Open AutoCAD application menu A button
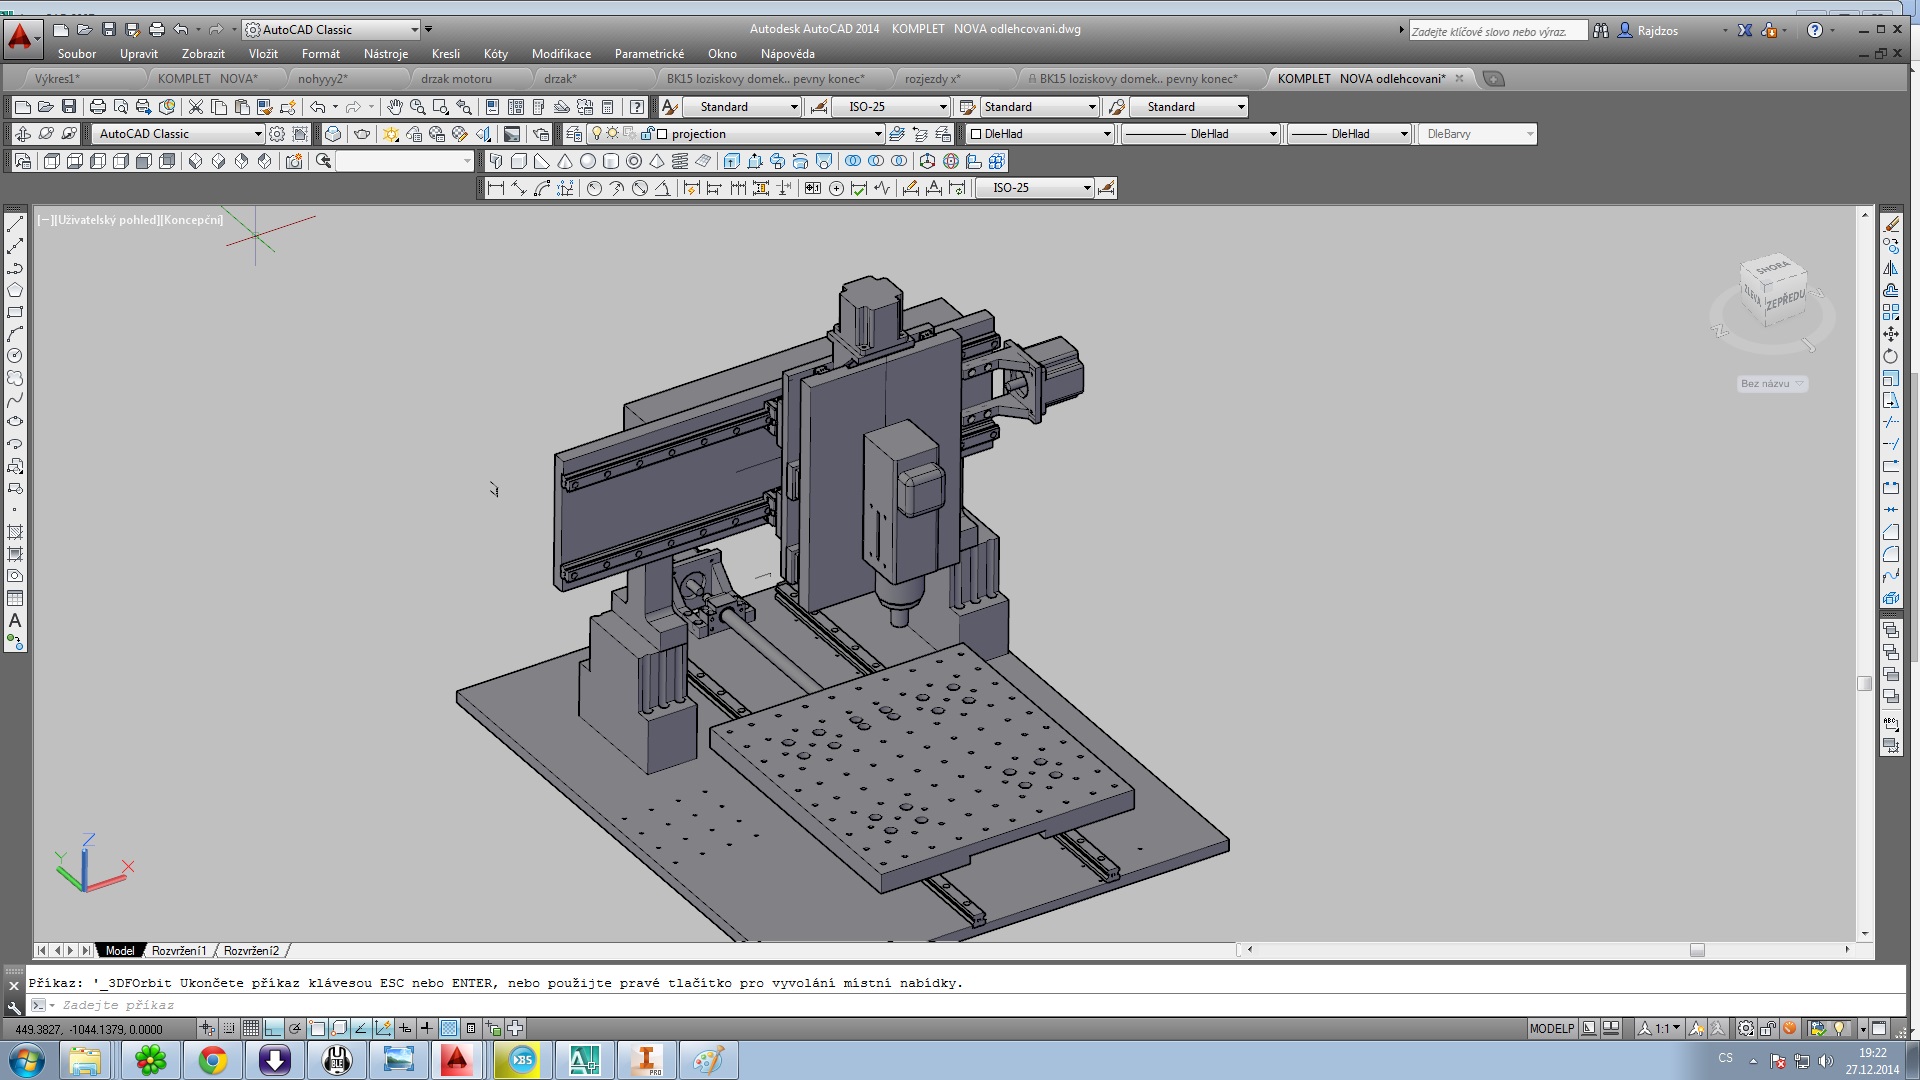Viewport: 1920px width, 1080px height. pyautogui.click(x=20, y=36)
